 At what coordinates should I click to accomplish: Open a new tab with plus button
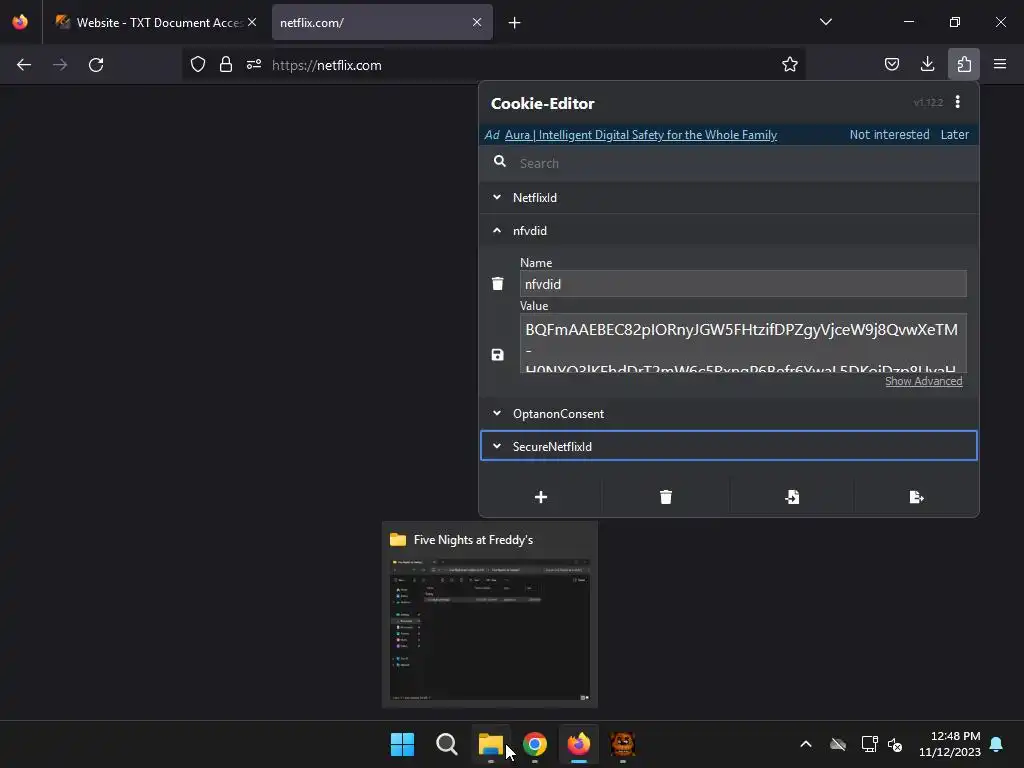click(515, 23)
